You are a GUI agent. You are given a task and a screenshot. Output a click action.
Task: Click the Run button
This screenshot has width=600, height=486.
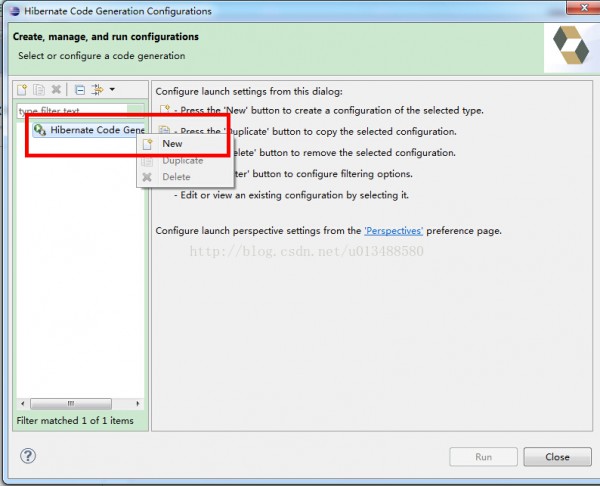pos(483,457)
